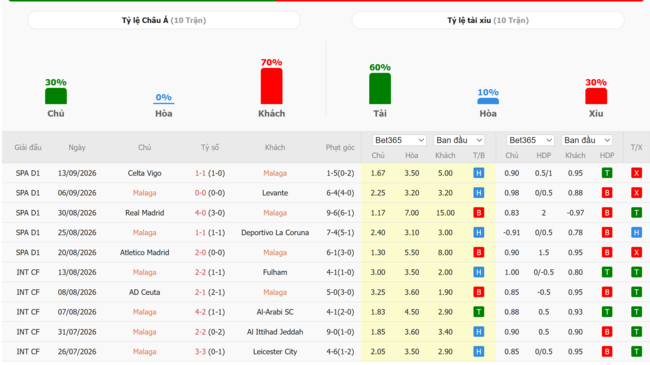Click the 5.50 Hòa odds in Atletico Madrid row

pyautogui.click(x=412, y=252)
